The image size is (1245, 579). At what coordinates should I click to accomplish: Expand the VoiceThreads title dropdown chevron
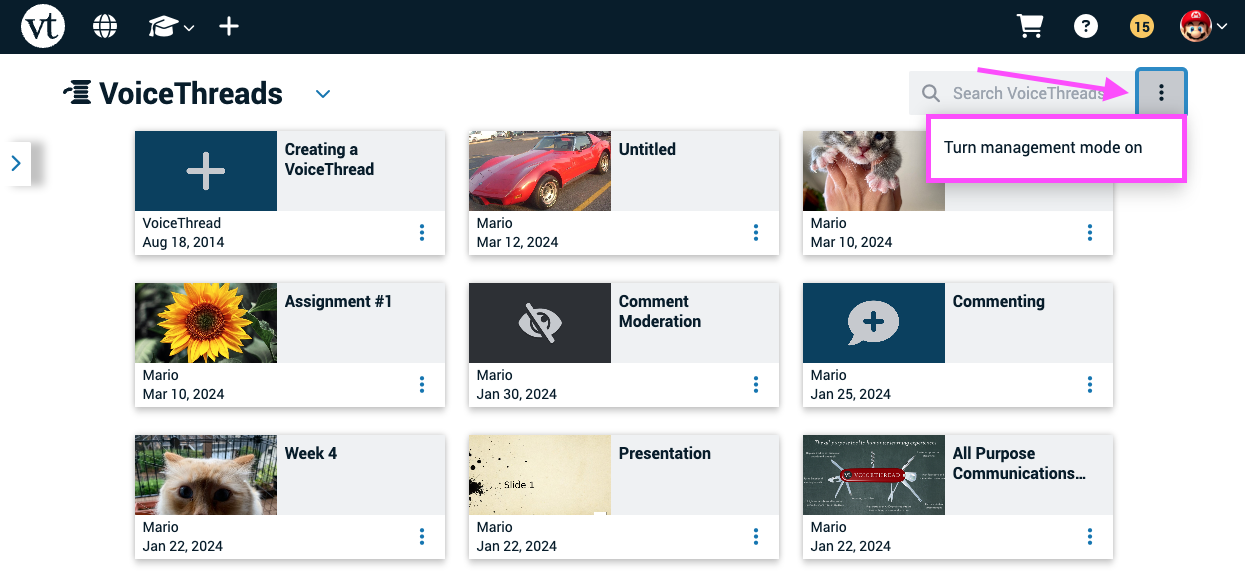click(x=323, y=94)
